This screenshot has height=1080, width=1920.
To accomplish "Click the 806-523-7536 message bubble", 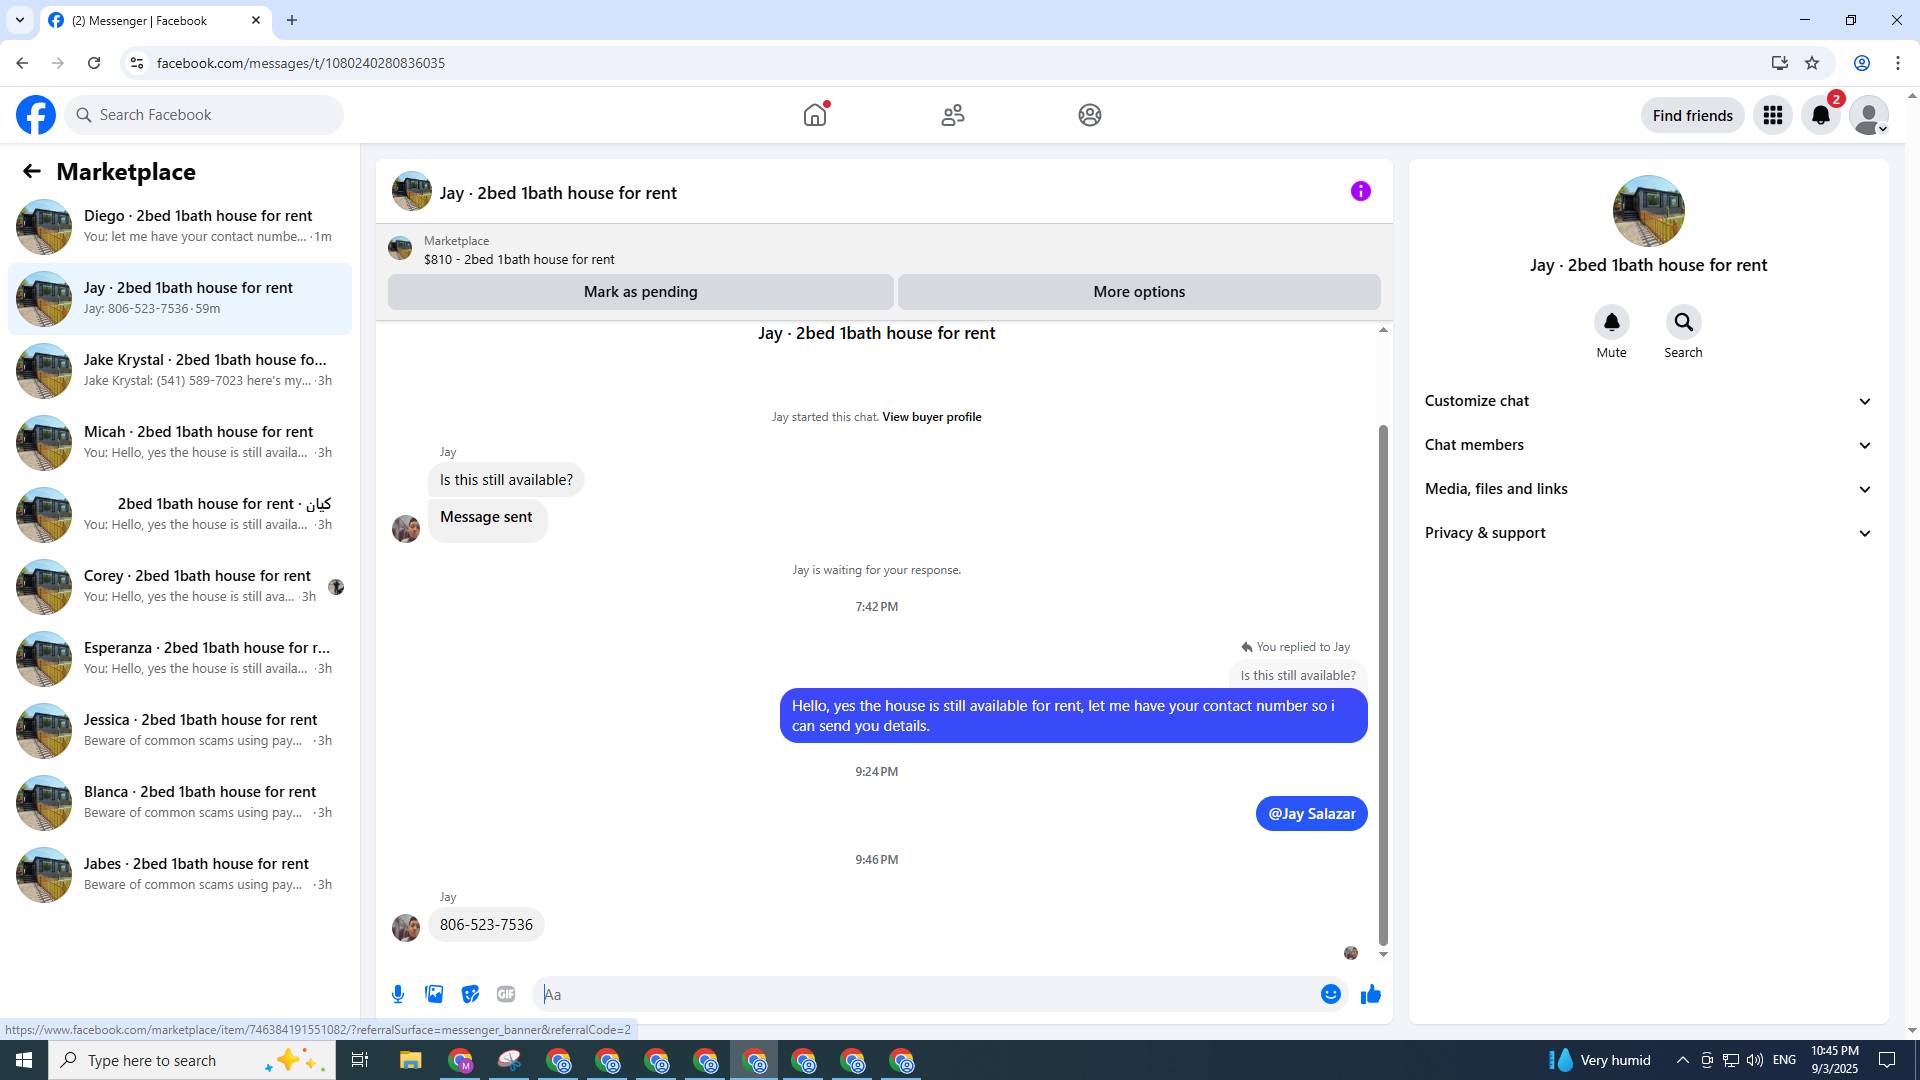I will (486, 925).
